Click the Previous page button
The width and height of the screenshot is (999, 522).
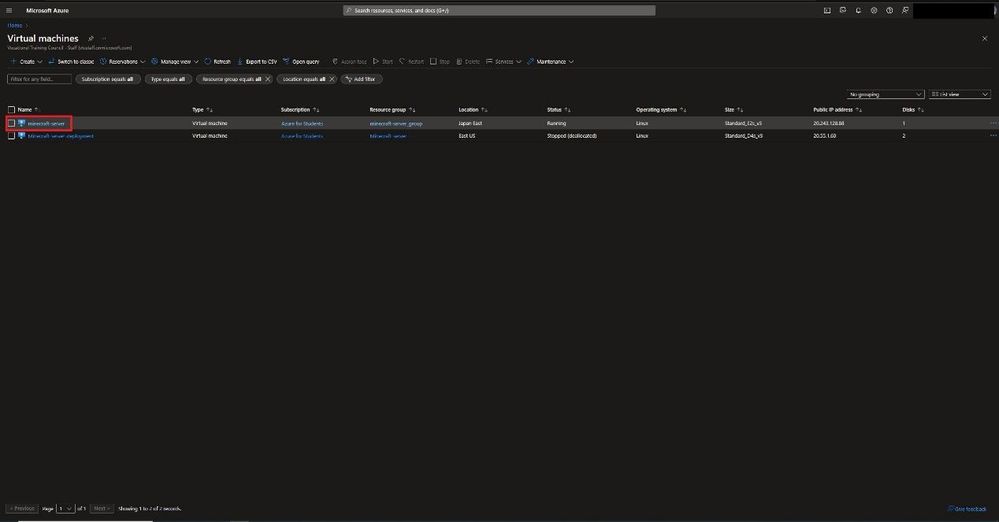[22, 509]
